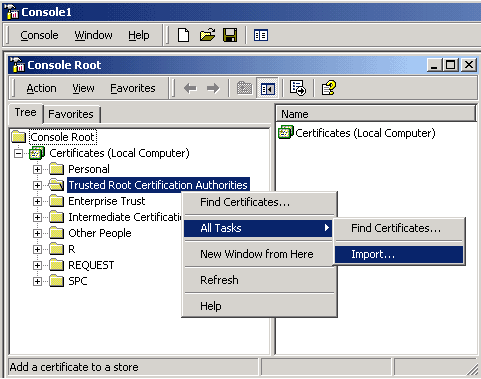Screen dimensions: 481x379
Task: Select Certificates (Local Computer) tree label
Action: (x=119, y=153)
